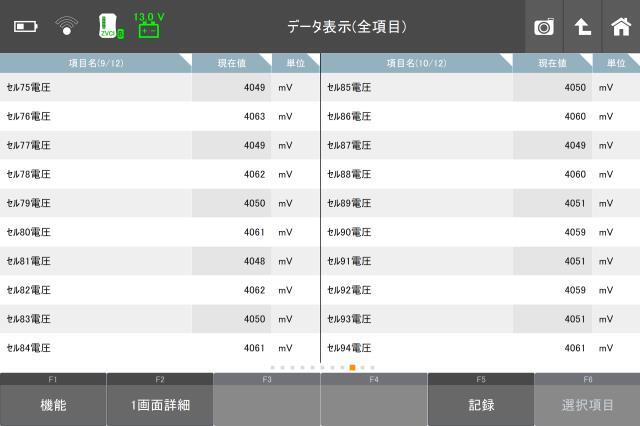Image resolution: width=640 pixels, height=426 pixels.
Task: Open the F1 機能 menu
Action: coord(53,399)
